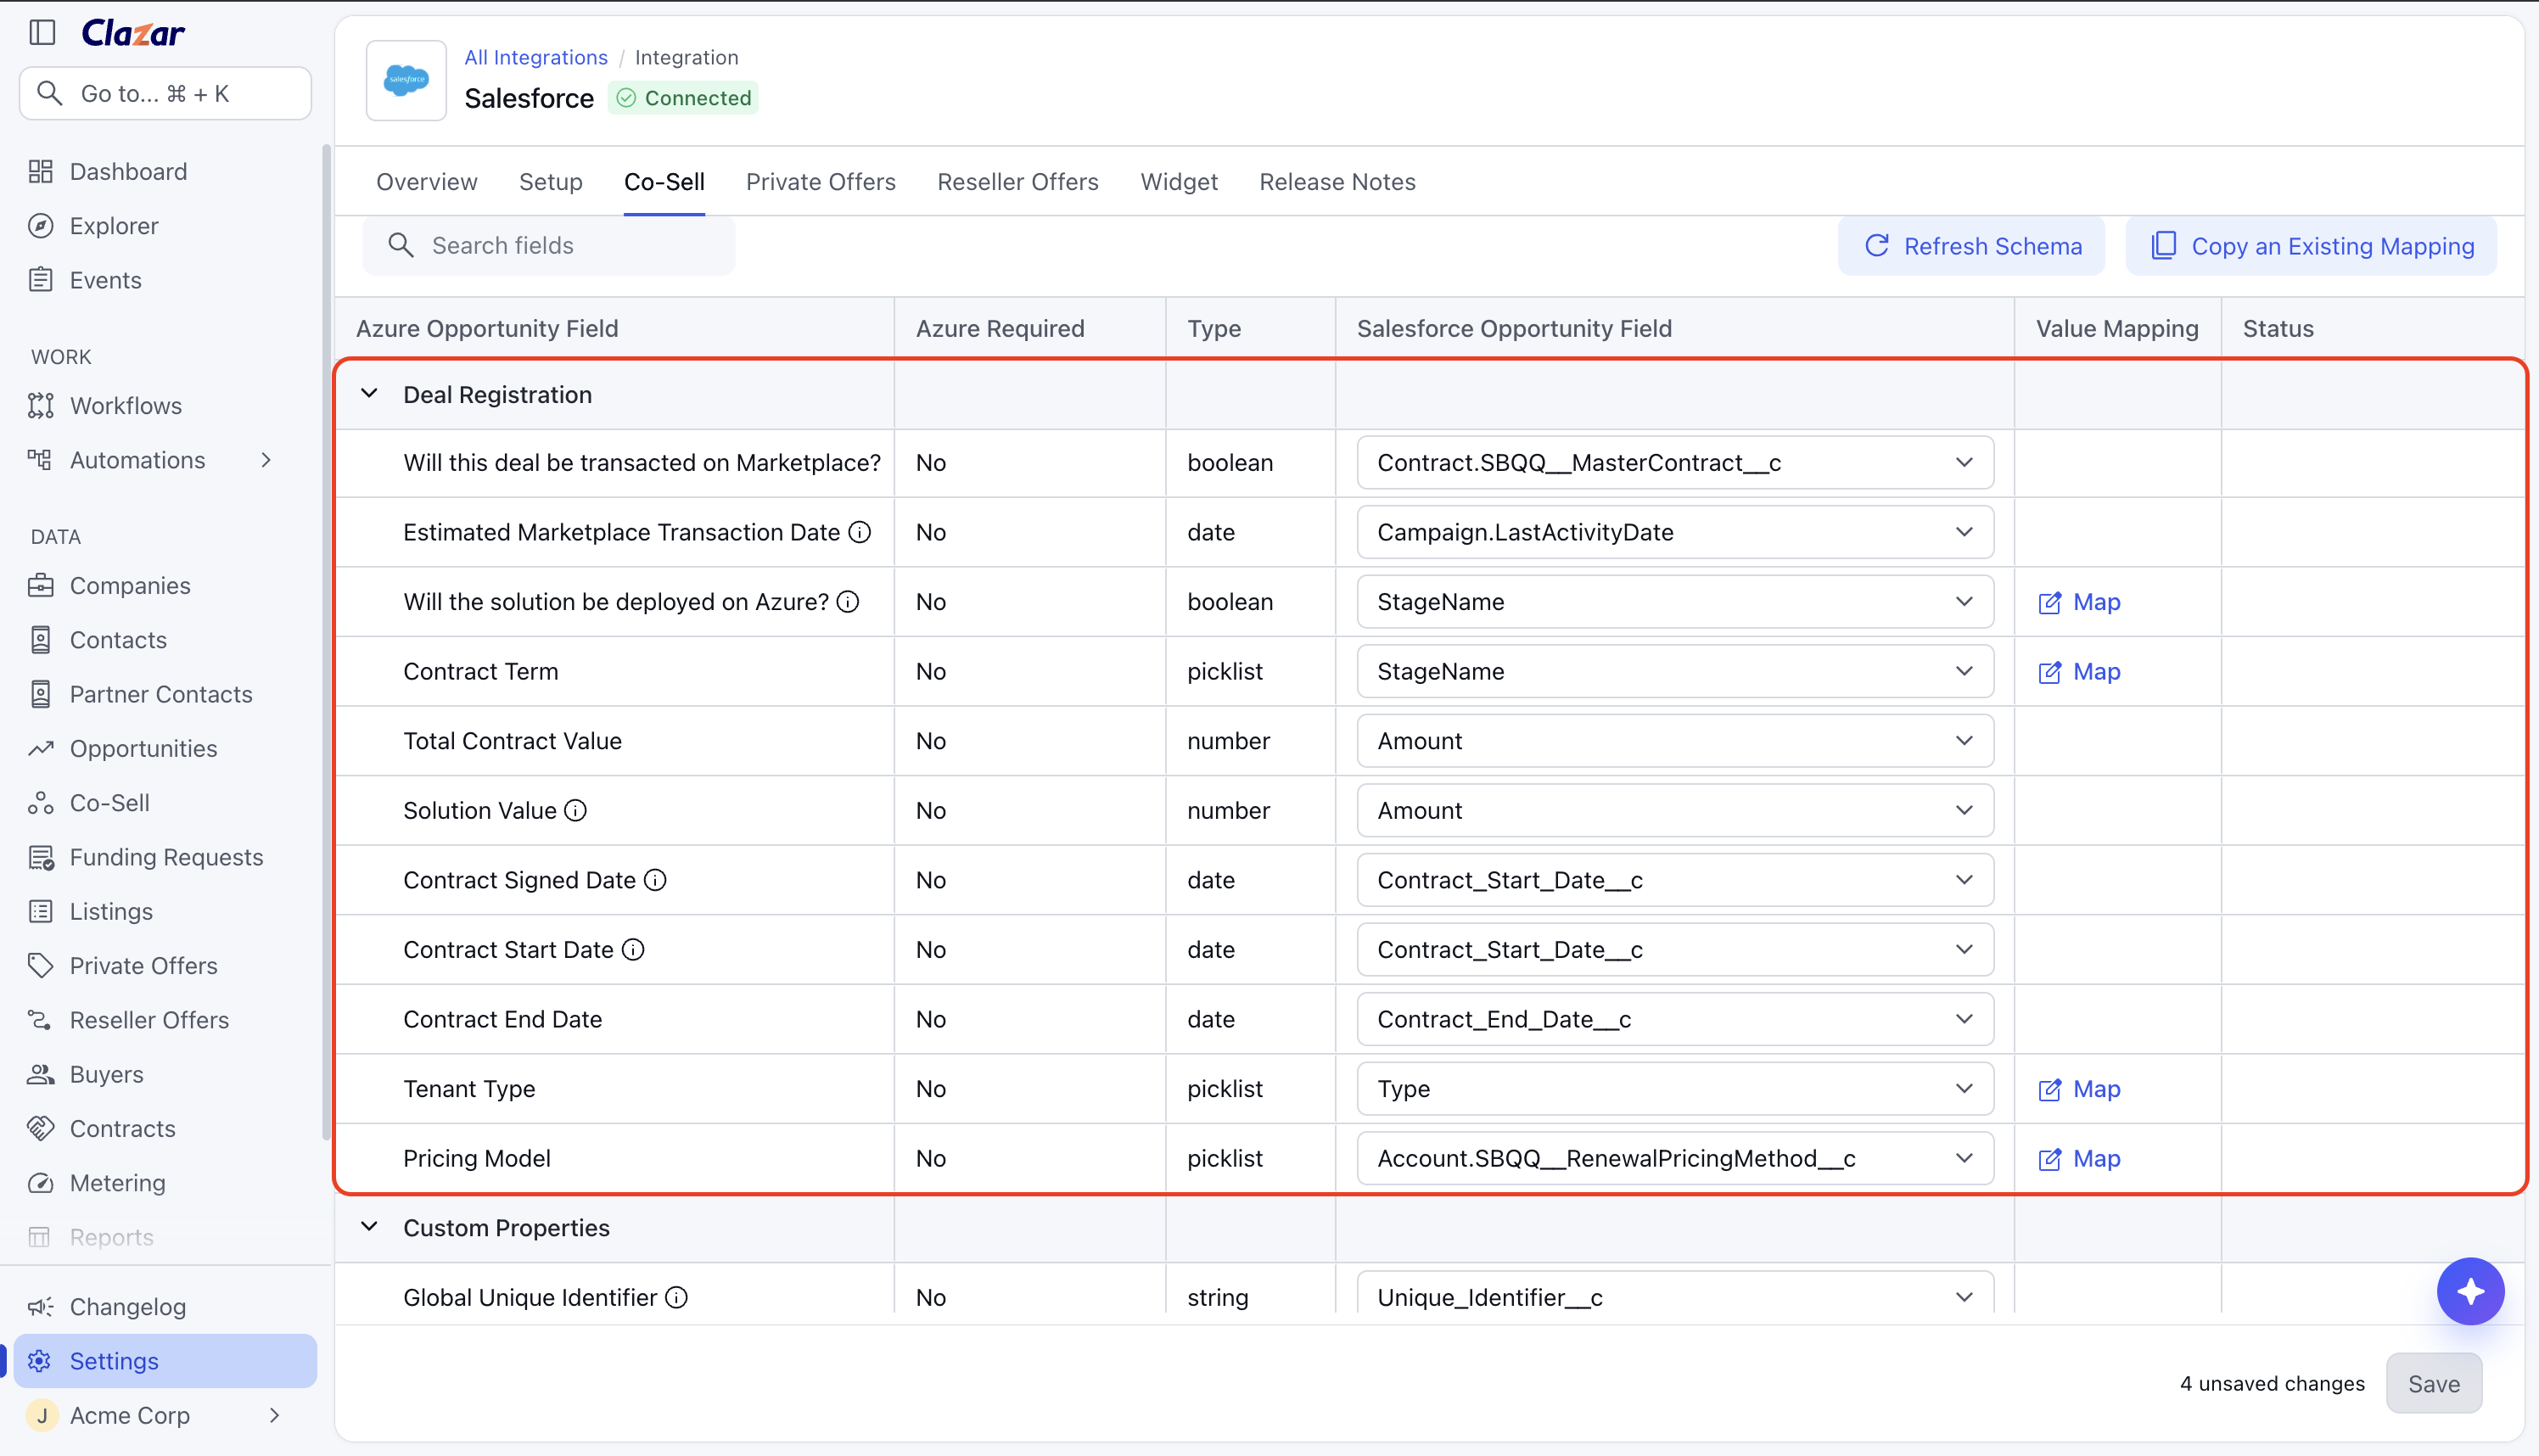The height and width of the screenshot is (1456, 2539).
Task: Click Map for Tenant Type
Action: pyautogui.click(x=2080, y=1089)
